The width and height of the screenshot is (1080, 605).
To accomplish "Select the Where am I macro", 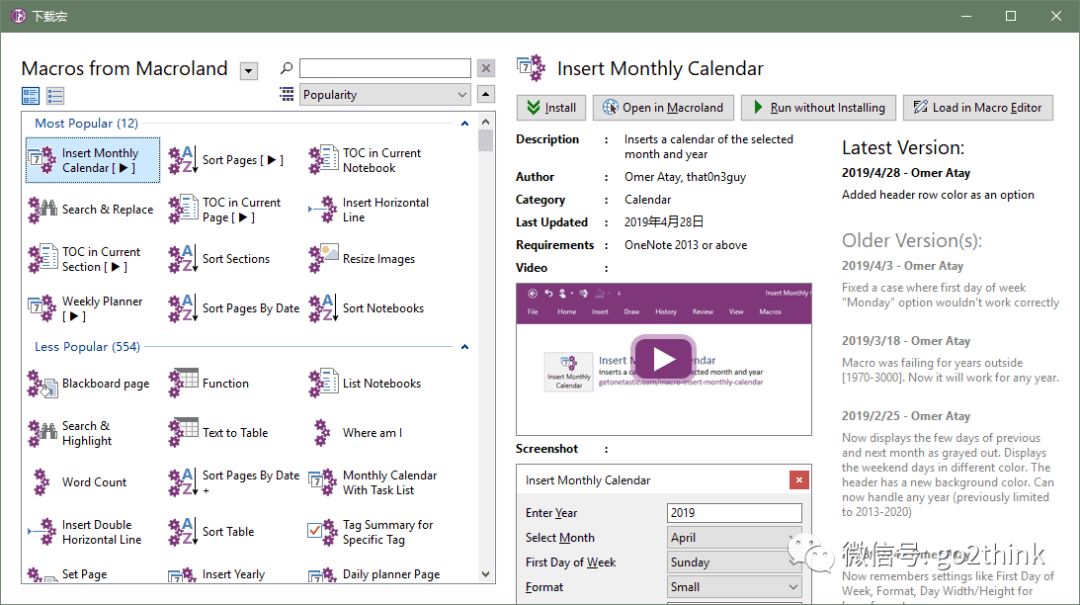I will [357, 433].
